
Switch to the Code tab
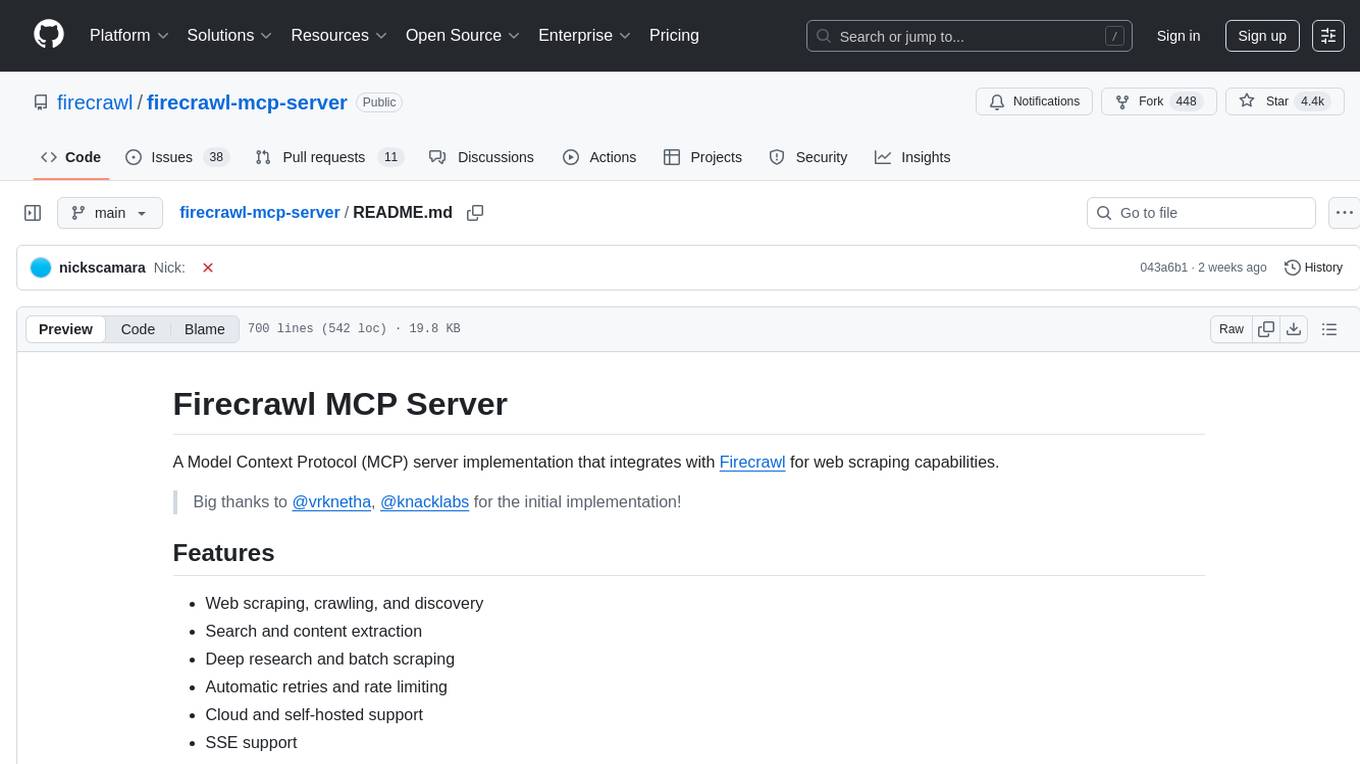pos(71,157)
